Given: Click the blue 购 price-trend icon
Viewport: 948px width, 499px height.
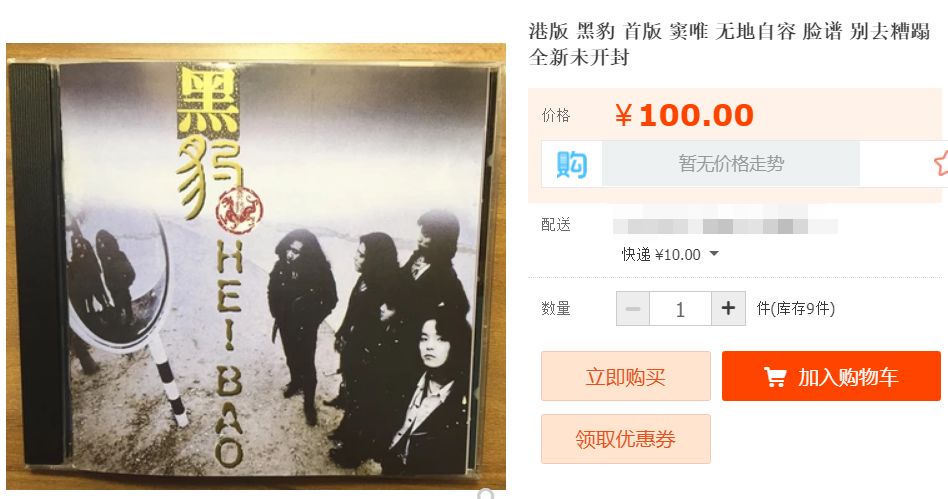Looking at the screenshot, I should point(571,164).
